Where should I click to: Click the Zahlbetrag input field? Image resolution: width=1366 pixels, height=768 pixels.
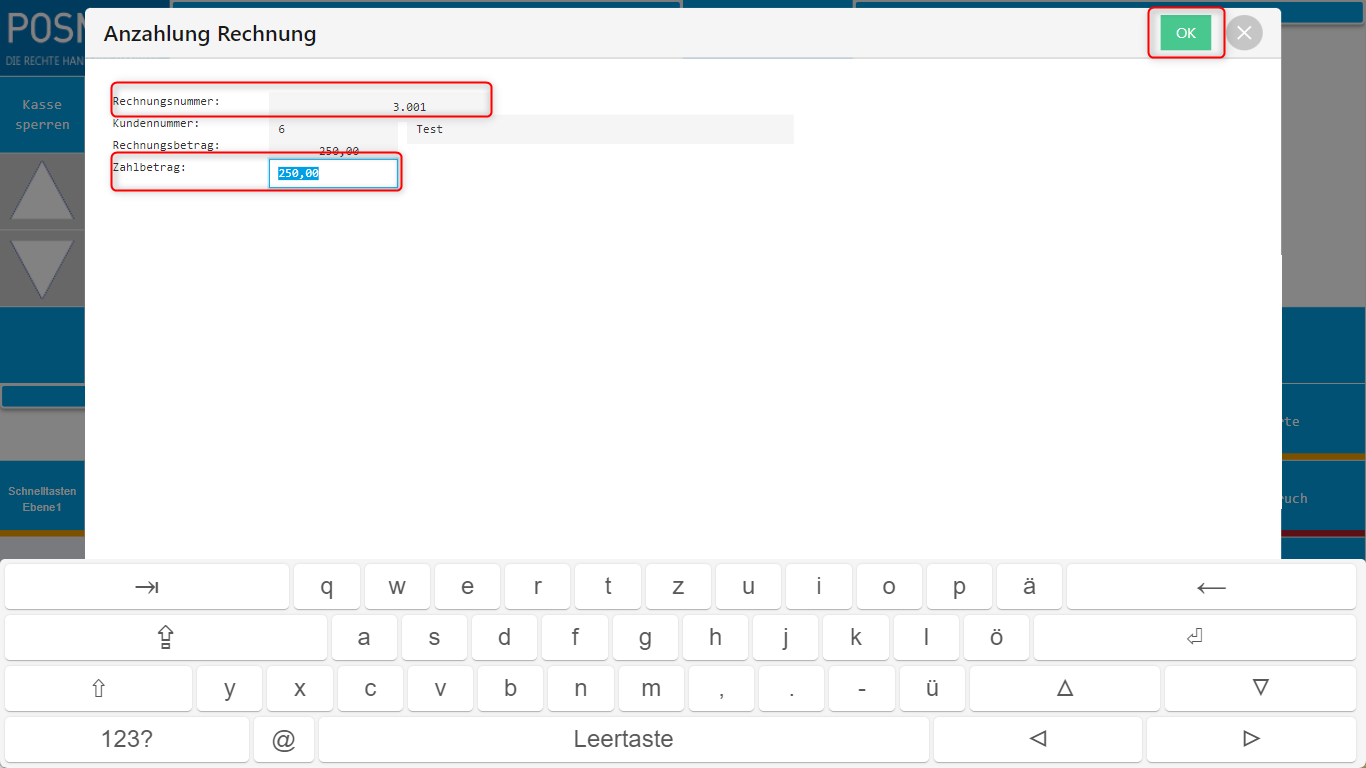click(333, 173)
